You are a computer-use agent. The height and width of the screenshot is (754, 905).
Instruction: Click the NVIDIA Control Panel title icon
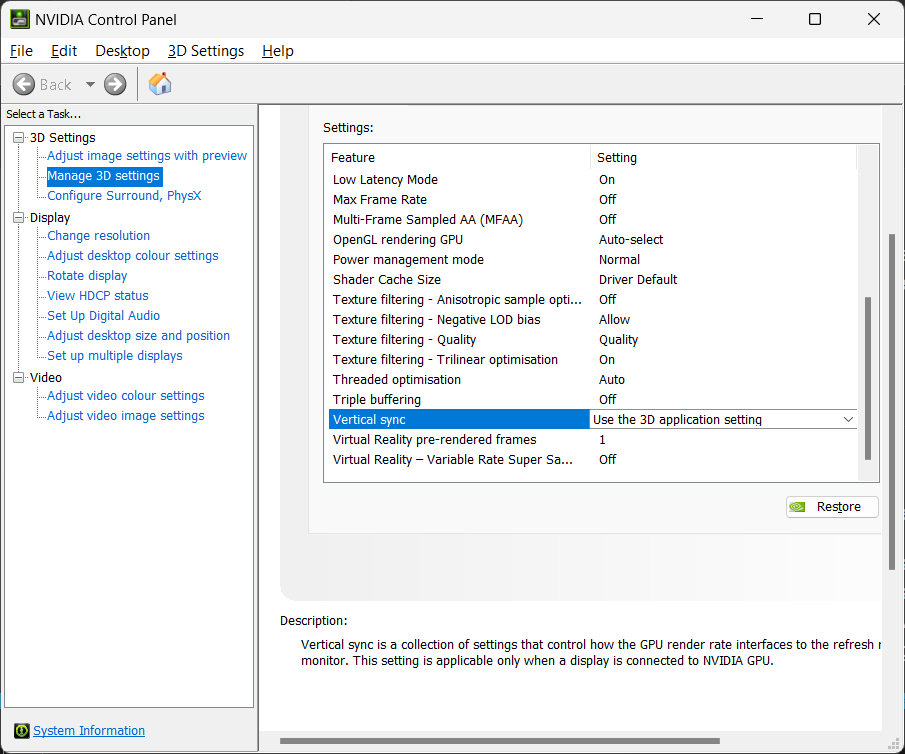pyautogui.click(x=20, y=19)
